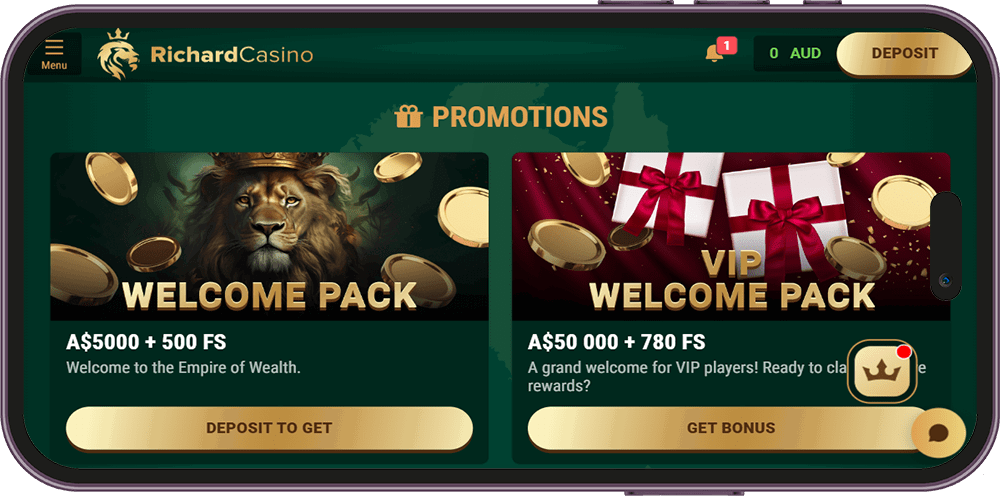Open the live chat bubble icon
The height and width of the screenshot is (496, 1000).
point(938,433)
